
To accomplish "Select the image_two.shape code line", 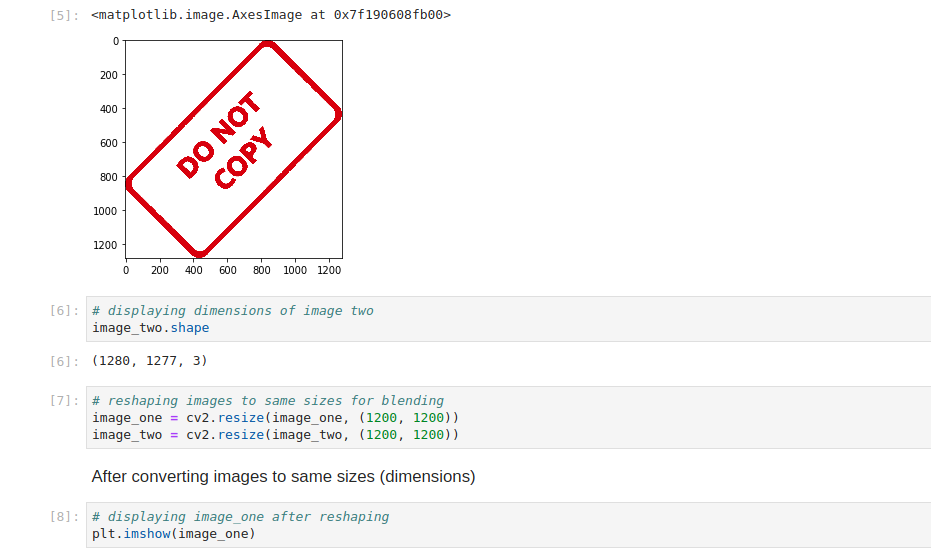I will pyautogui.click(x=151, y=328).
